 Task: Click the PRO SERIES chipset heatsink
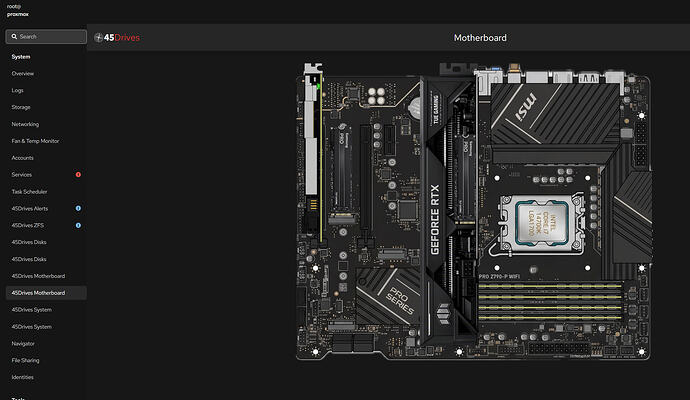tap(388, 296)
